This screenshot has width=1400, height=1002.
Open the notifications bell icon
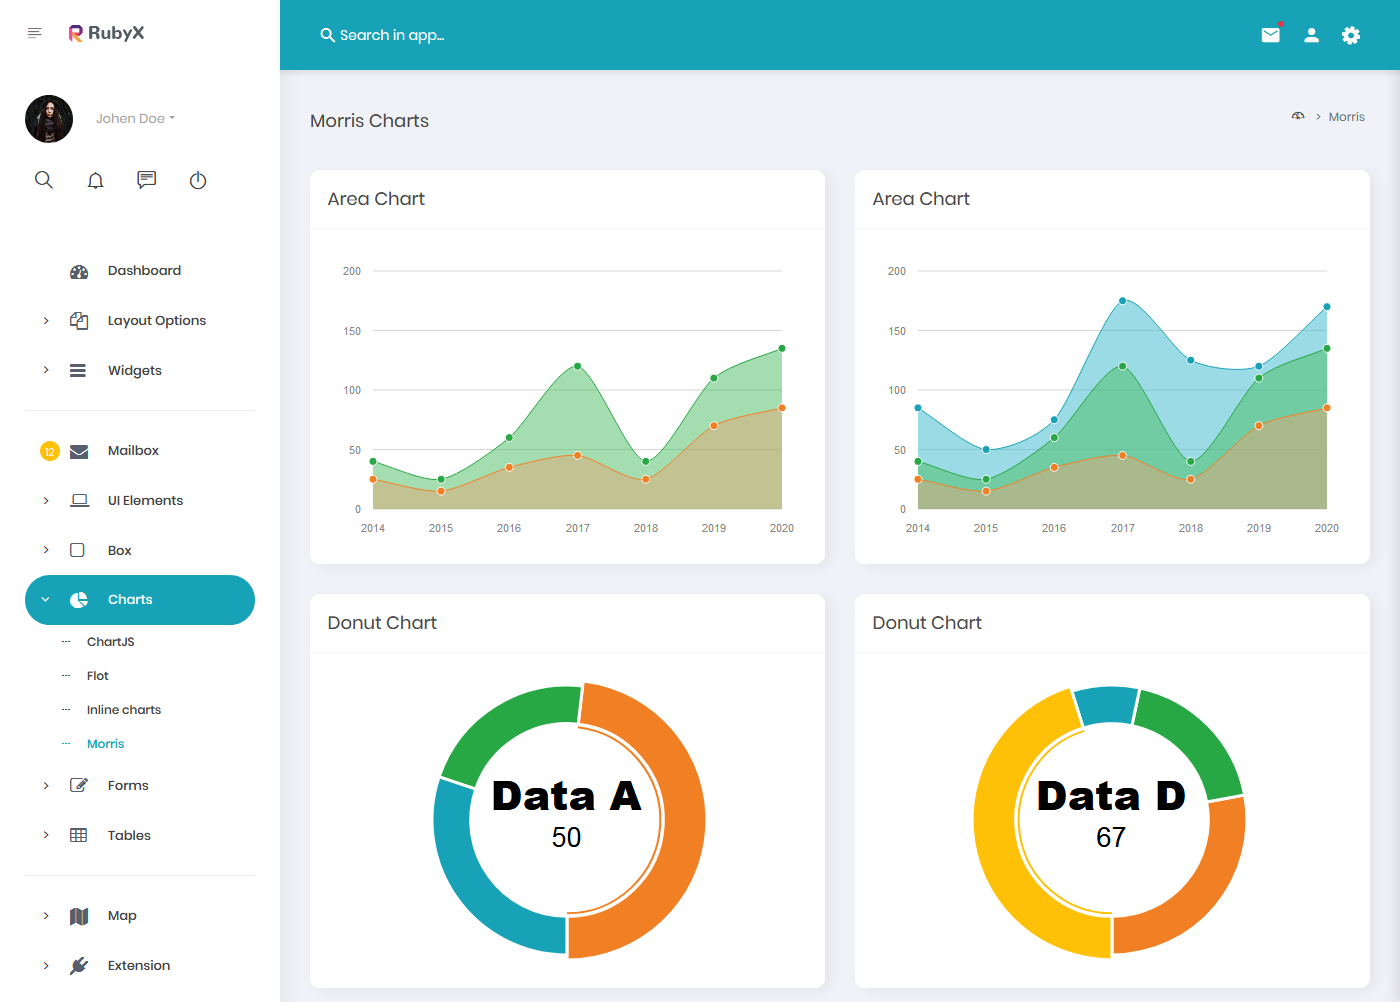coord(95,180)
